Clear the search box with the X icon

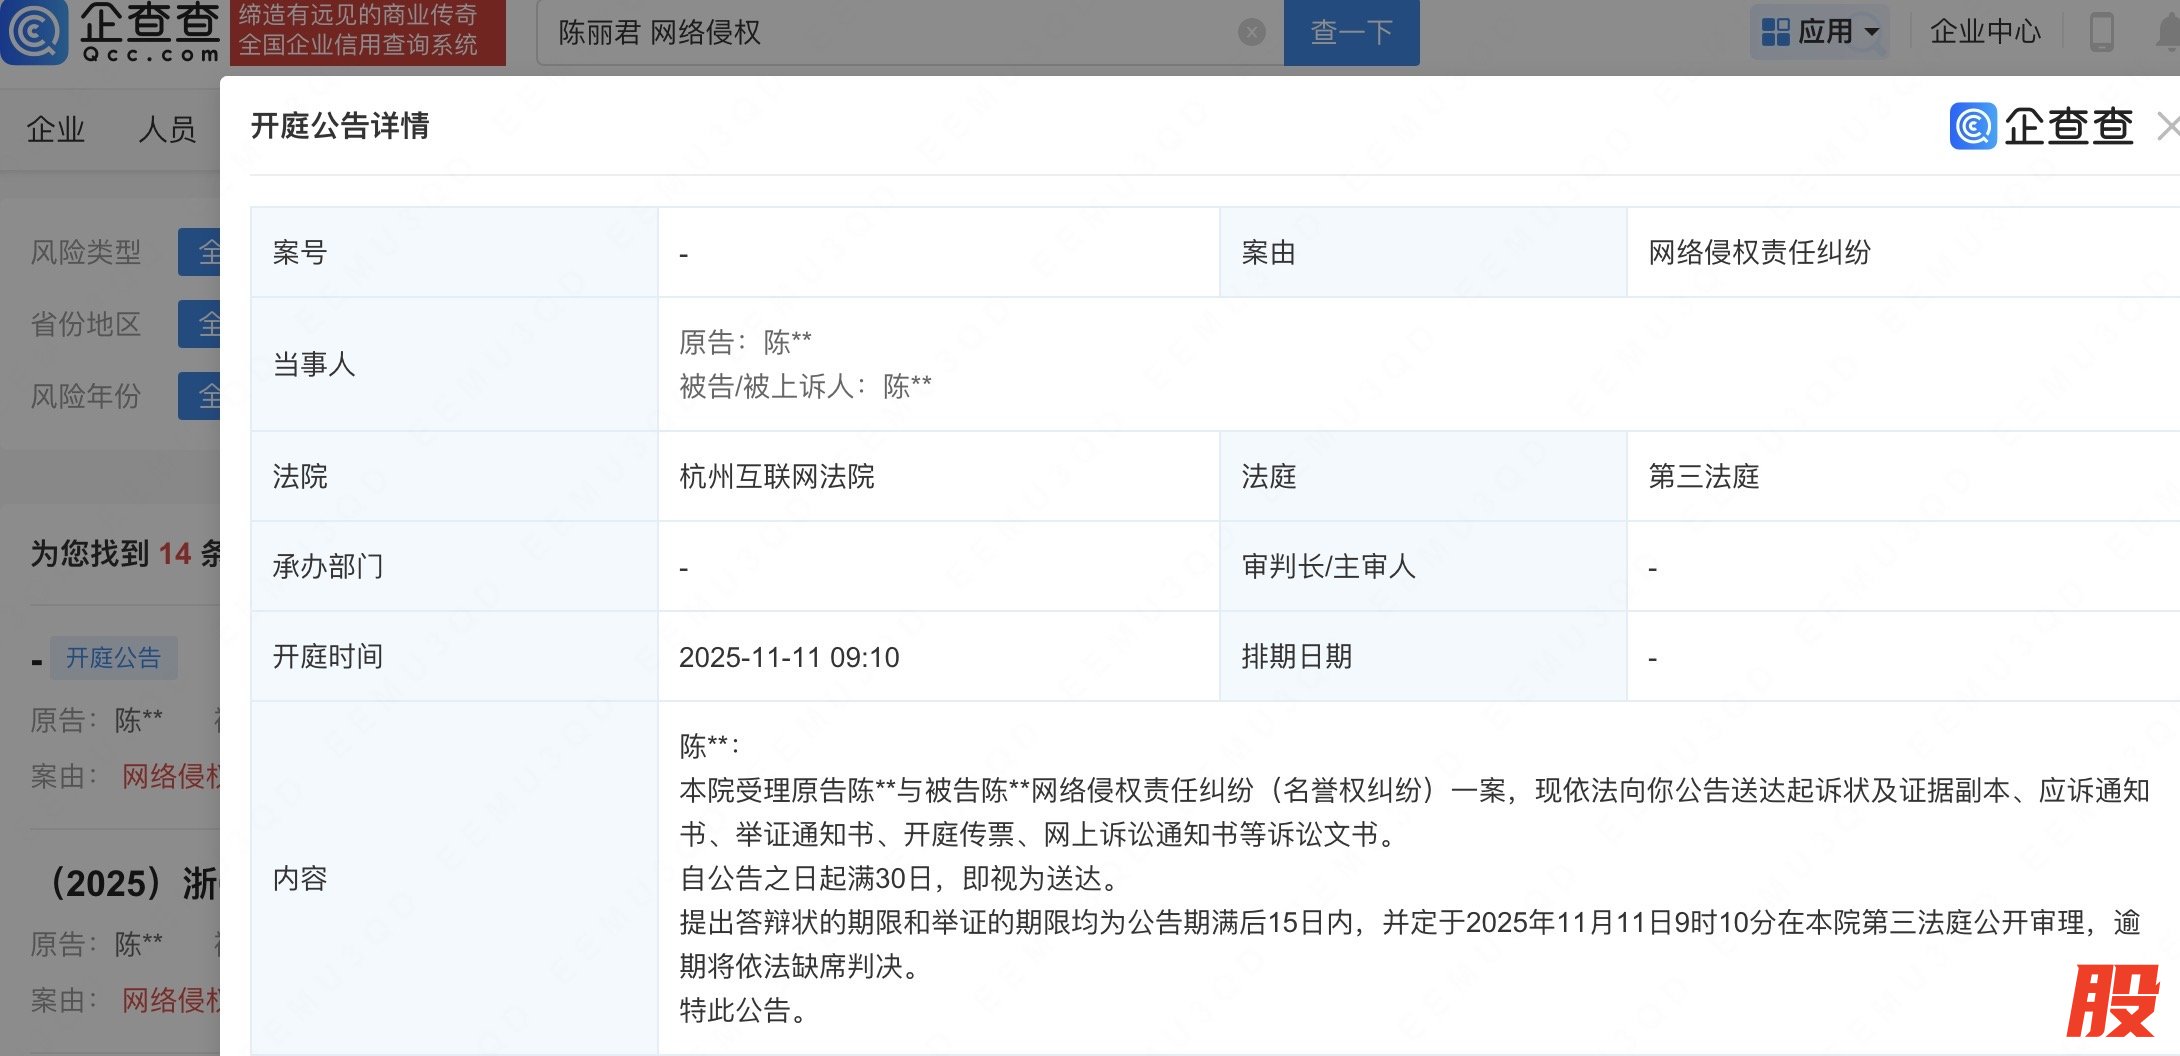tap(1251, 33)
